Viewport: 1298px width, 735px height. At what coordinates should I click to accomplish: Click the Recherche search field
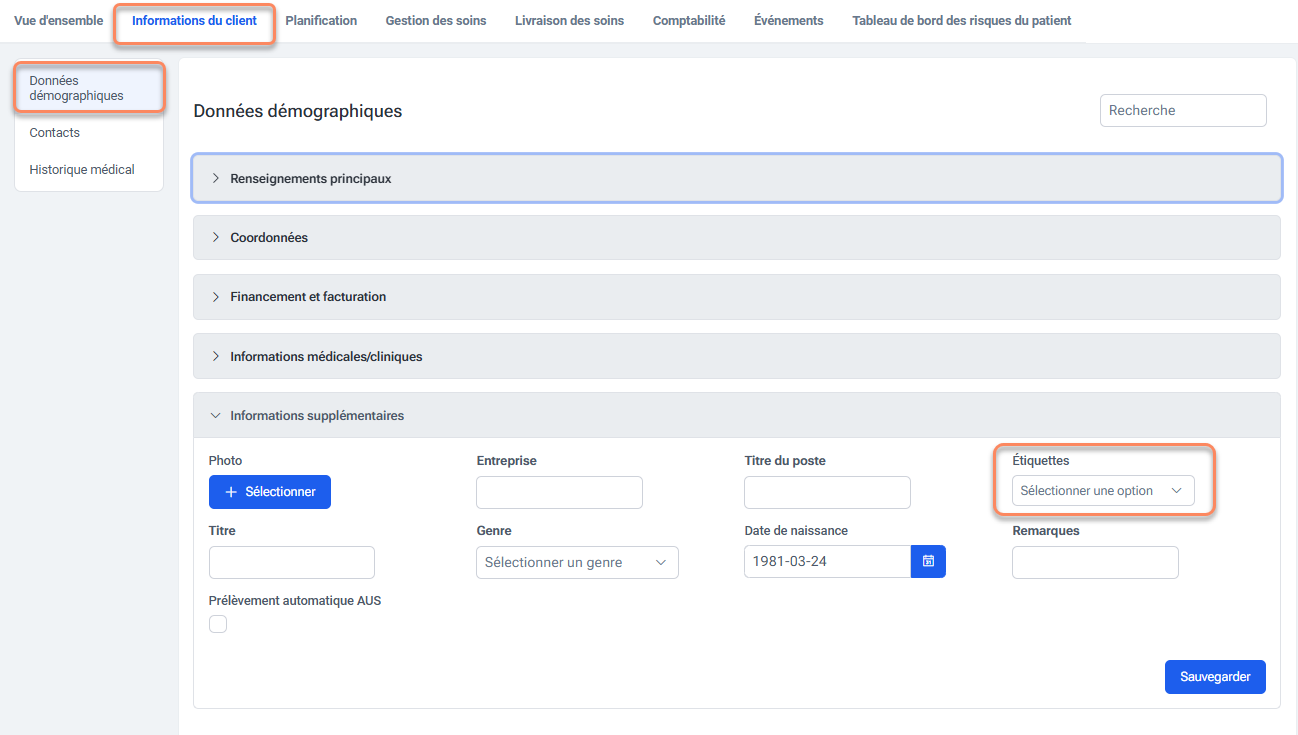pos(1183,111)
